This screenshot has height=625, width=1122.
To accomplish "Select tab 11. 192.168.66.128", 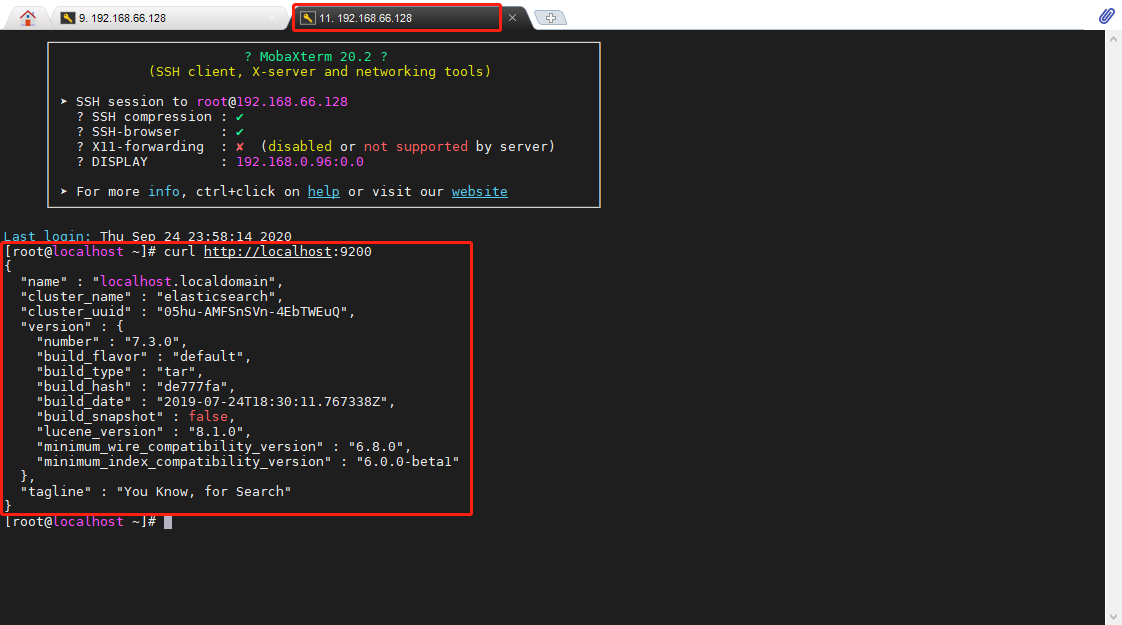I will (x=396, y=18).
